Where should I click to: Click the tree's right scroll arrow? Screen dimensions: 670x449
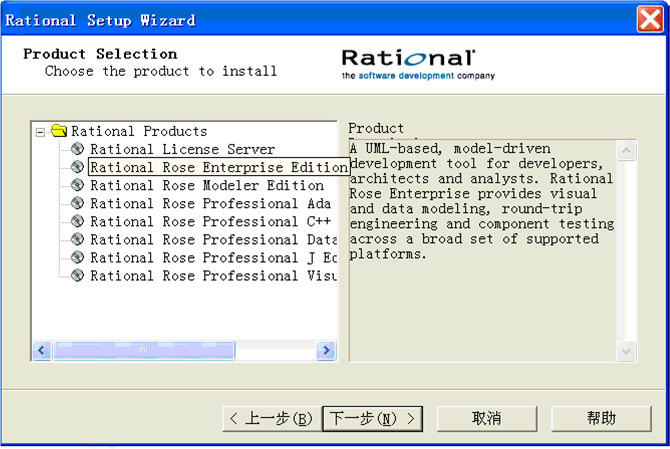[x=326, y=351]
